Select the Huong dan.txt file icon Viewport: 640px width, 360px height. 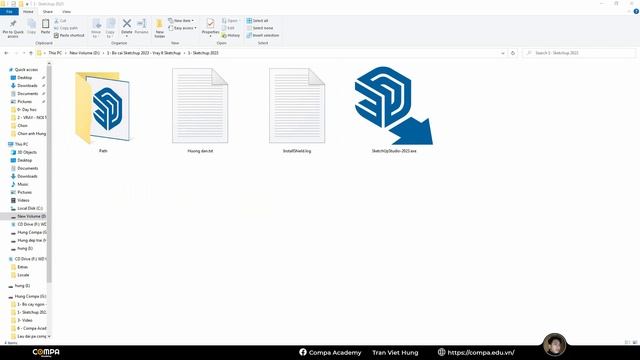pyautogui.click(x=200, y=105)
